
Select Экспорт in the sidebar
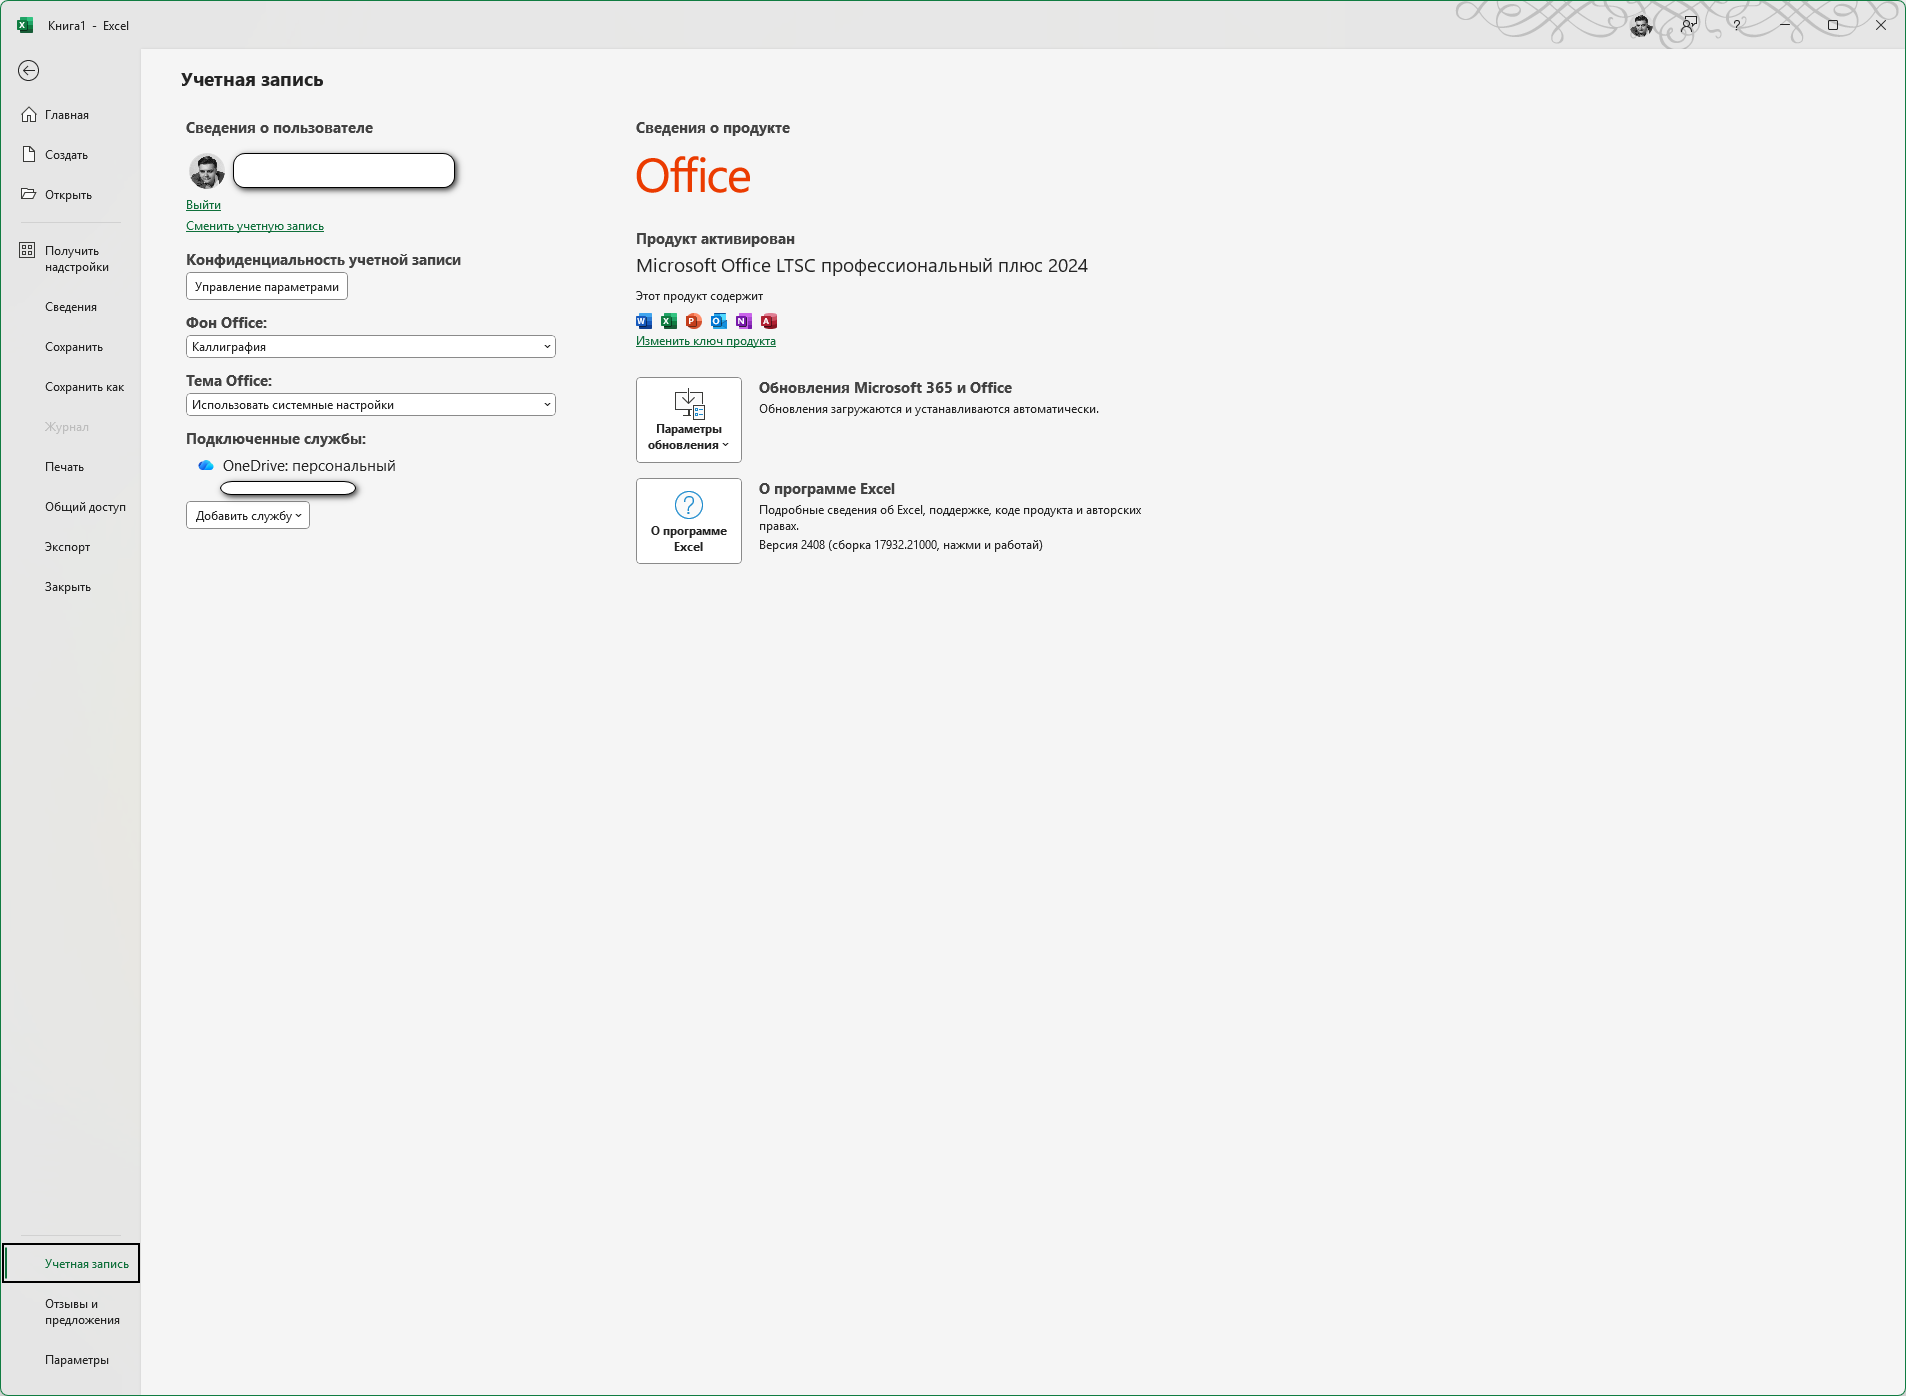[67, 547]
